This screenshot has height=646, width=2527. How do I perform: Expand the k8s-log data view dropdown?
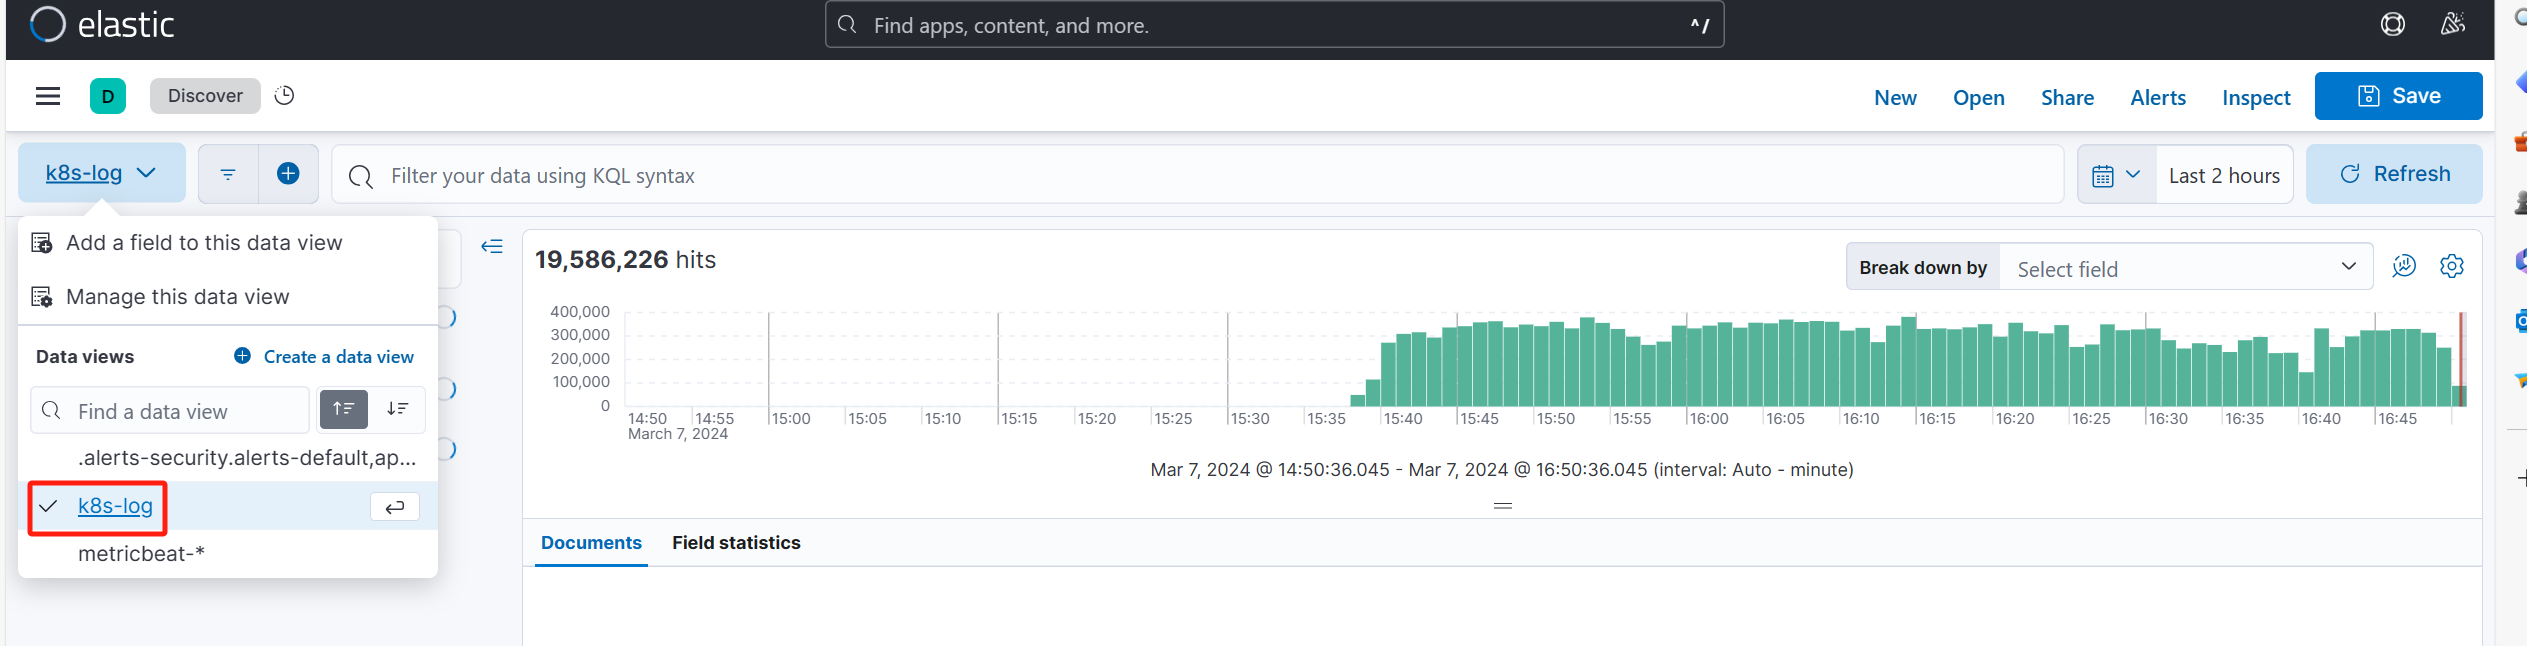point(102,173)
